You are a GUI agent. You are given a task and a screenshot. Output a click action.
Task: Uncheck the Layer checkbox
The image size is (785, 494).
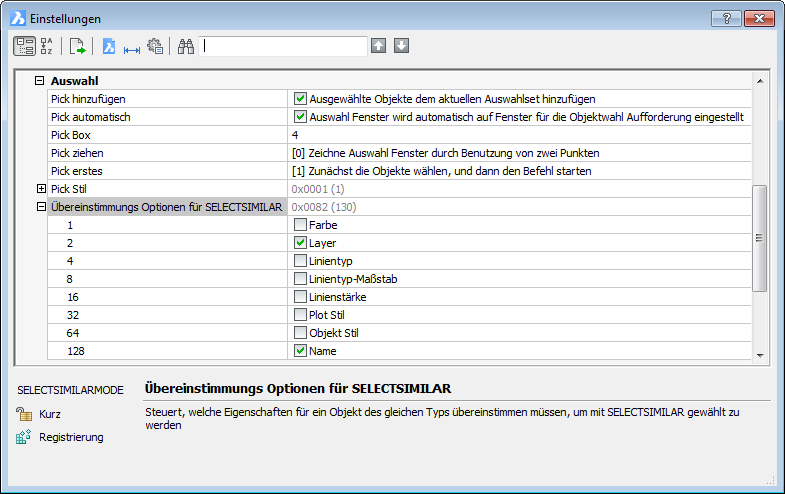click(x=300, y=243)
